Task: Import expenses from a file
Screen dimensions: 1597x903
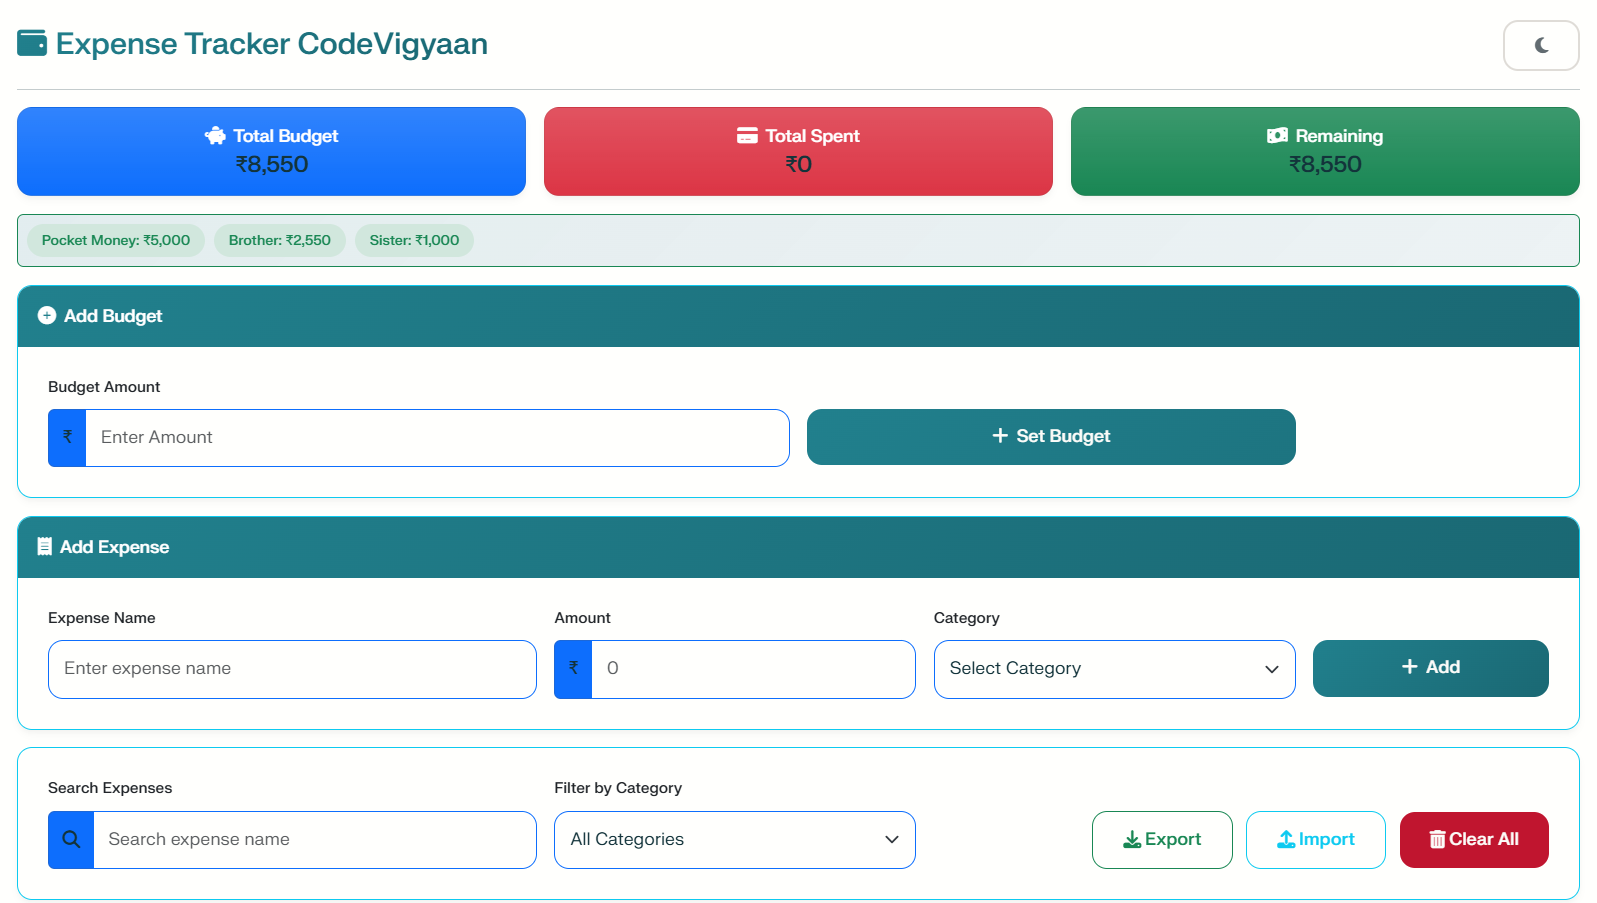Action: coord(1315,840)
